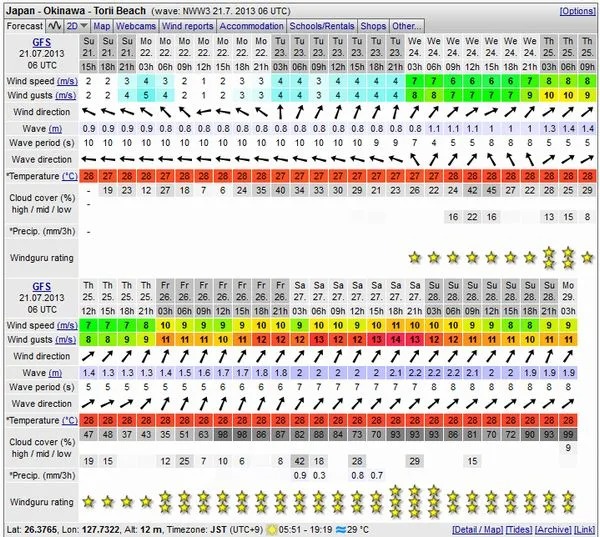
Task: Open the graph view wave icon tab
Action: coord(55,26)
